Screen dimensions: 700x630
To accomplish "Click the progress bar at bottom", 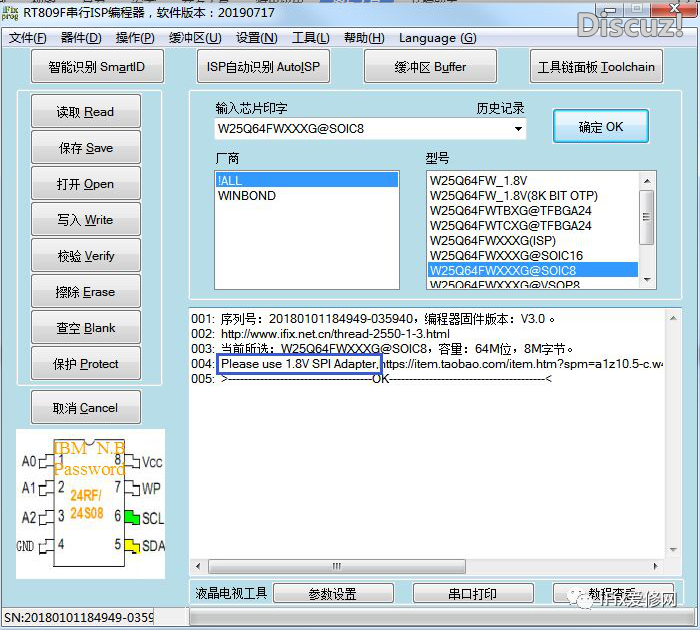I will [x=442, y=617].
